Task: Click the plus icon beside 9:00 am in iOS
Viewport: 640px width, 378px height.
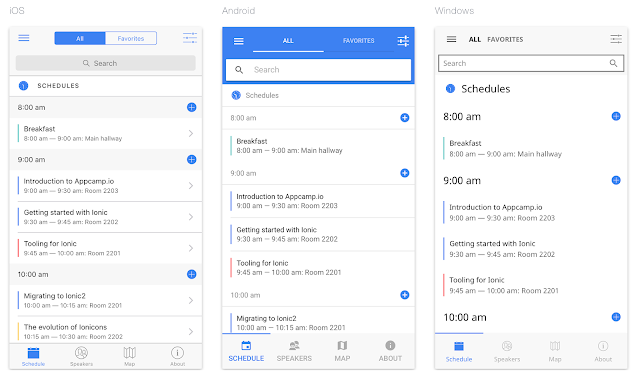Action: click(x=191, y=160)
